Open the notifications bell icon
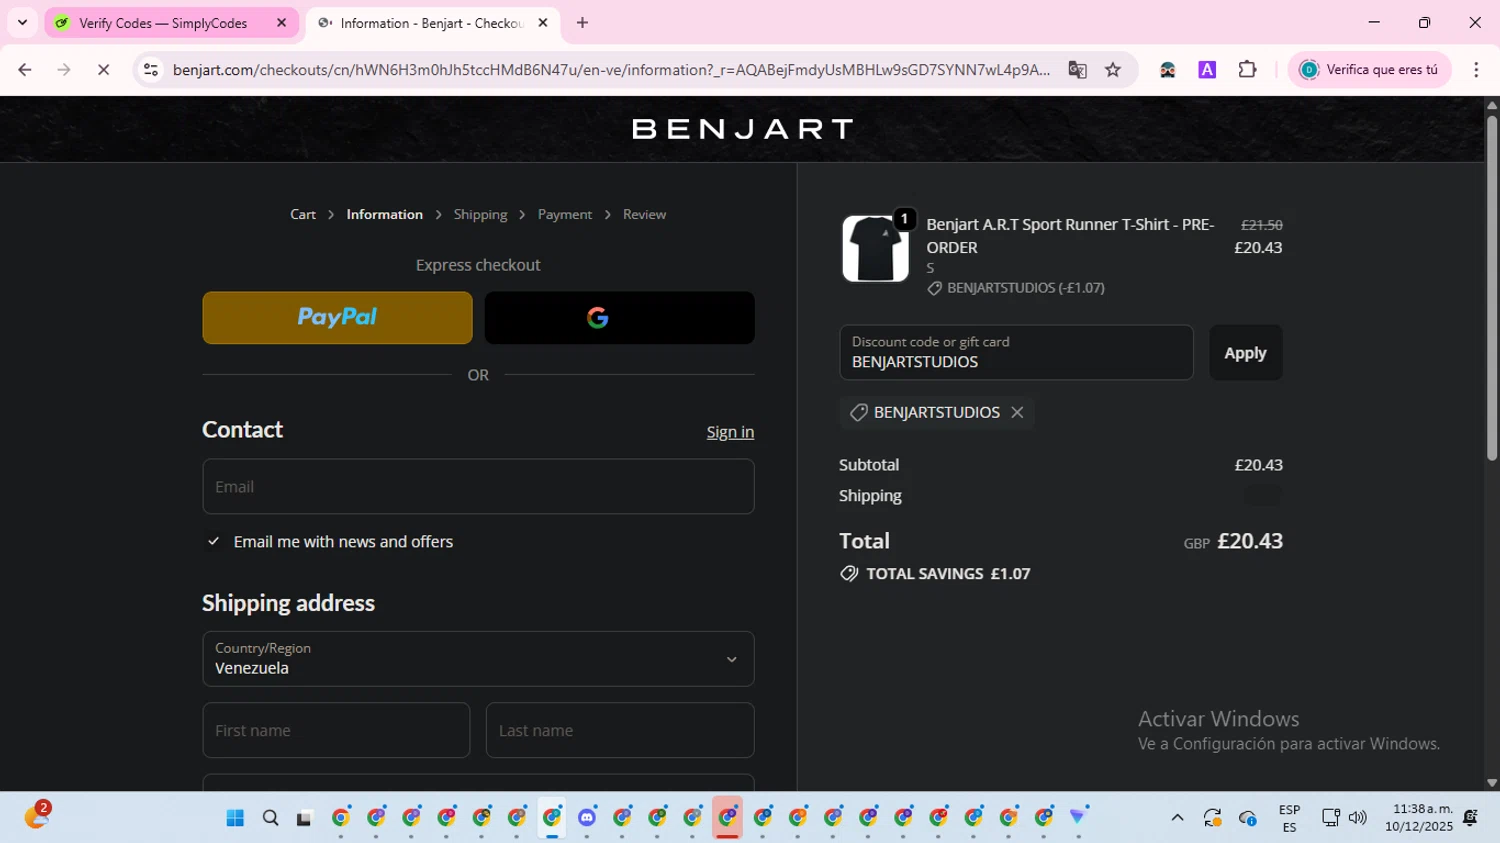Image resolution: width=1500 pixels, height=843 pixels. [x=1470, y=818]
